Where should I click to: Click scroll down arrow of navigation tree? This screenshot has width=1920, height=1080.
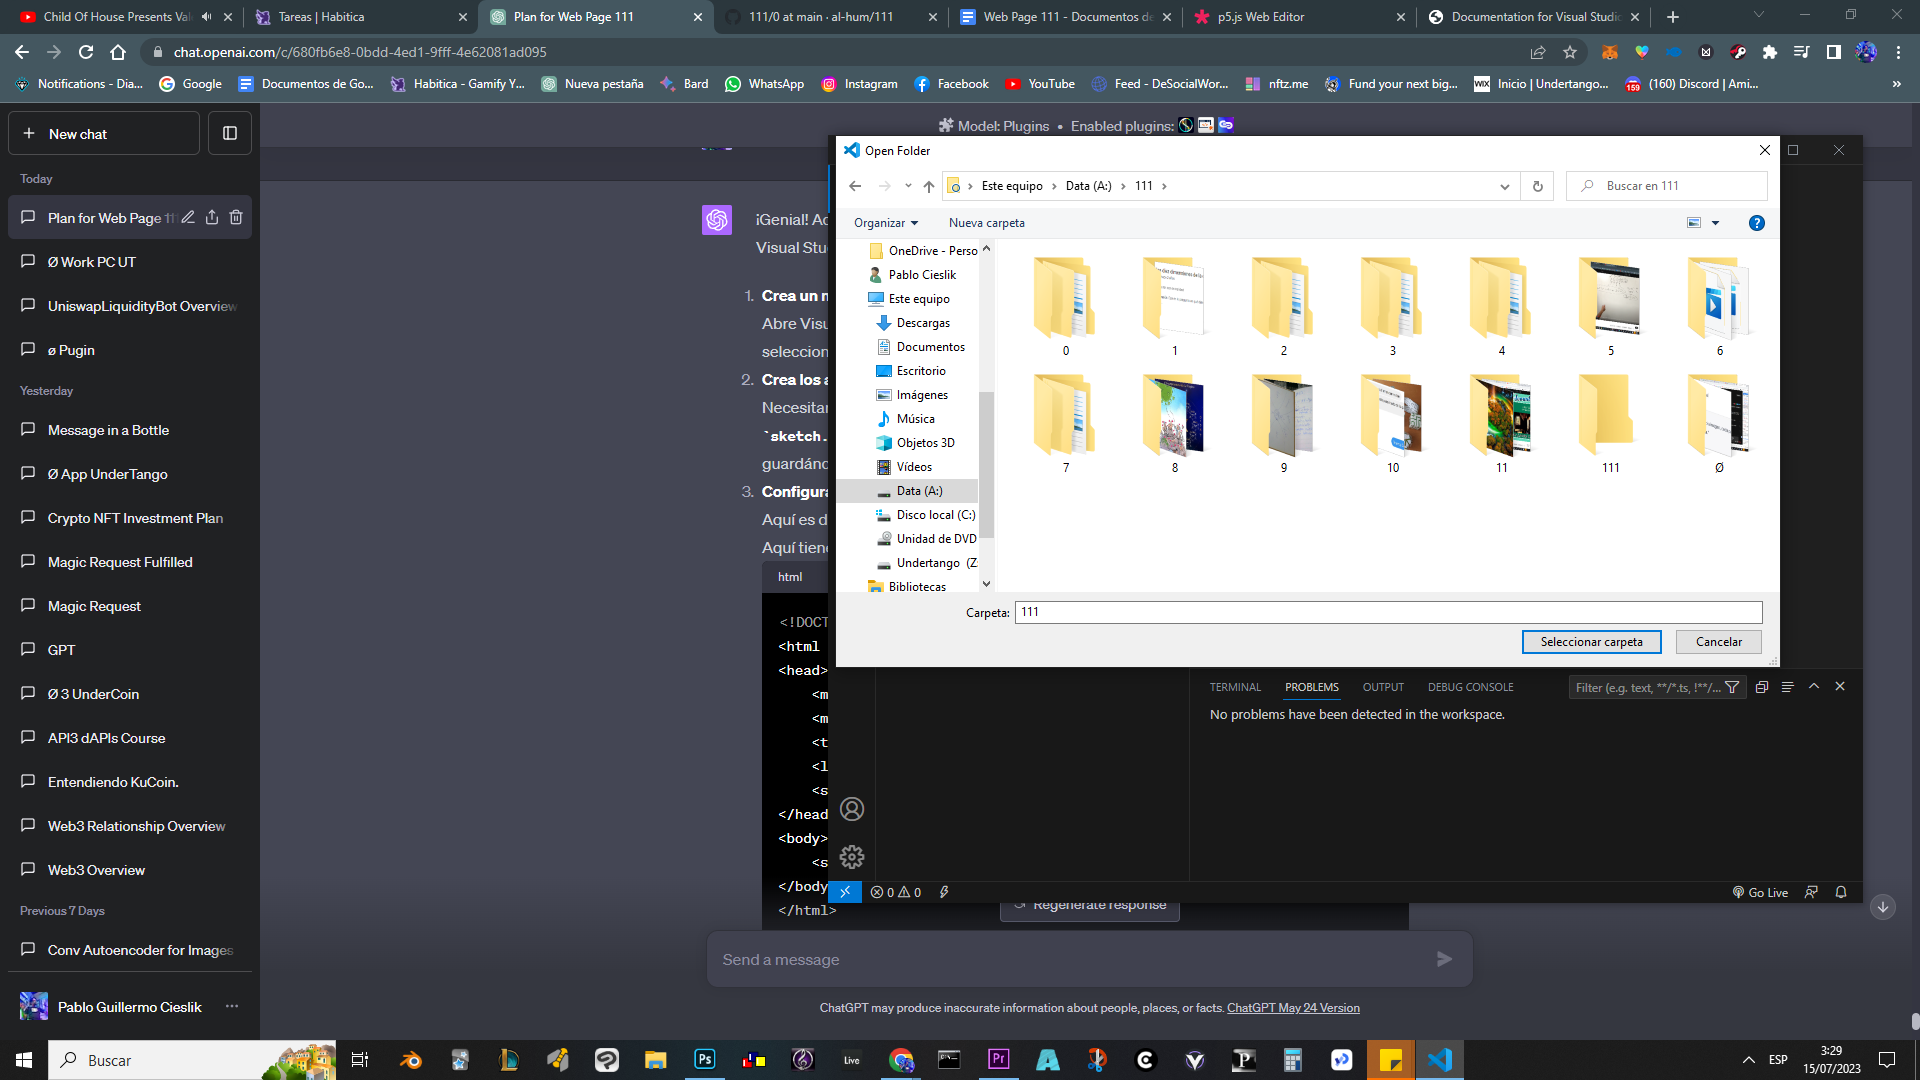(x=986, y=584)
